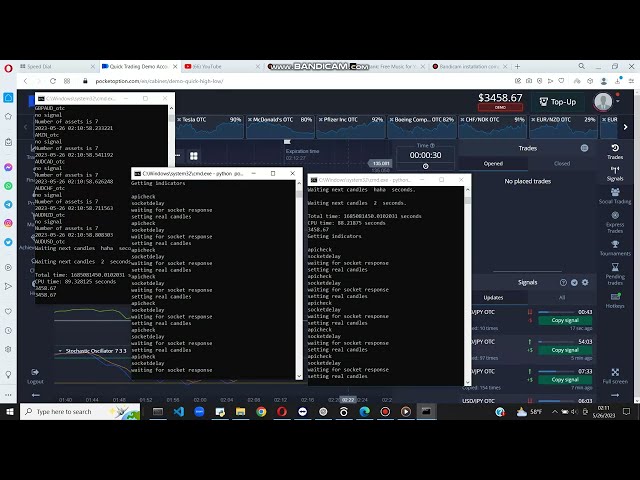Open Signals help question-mark icon
The height and width of the screenshot is (480, 640).
click(x=563, y=282)
